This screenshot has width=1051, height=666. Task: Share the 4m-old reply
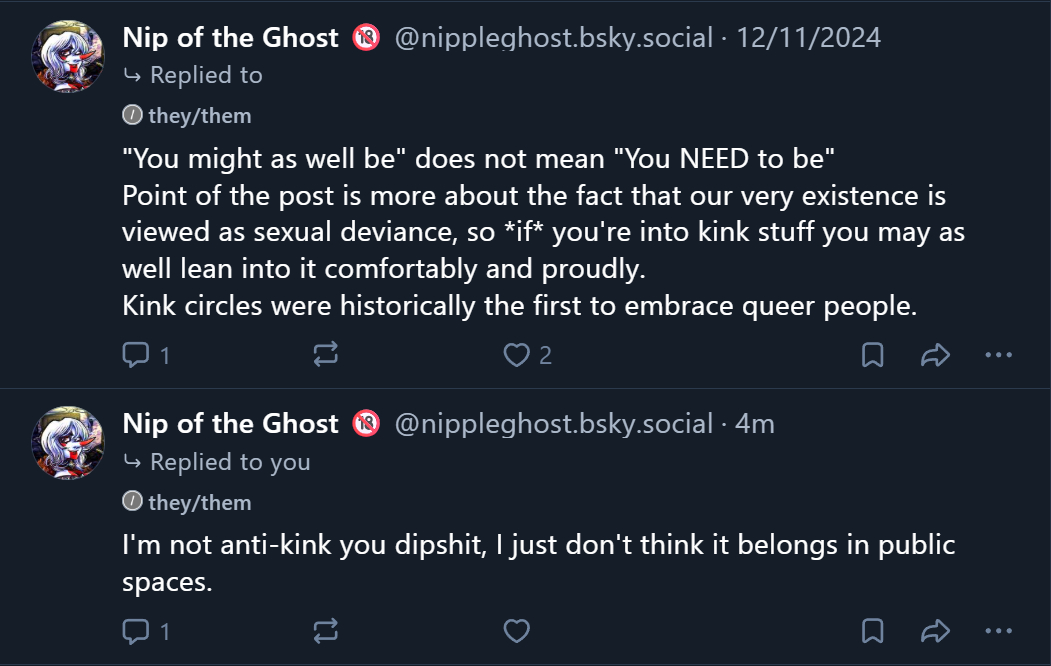934,631
